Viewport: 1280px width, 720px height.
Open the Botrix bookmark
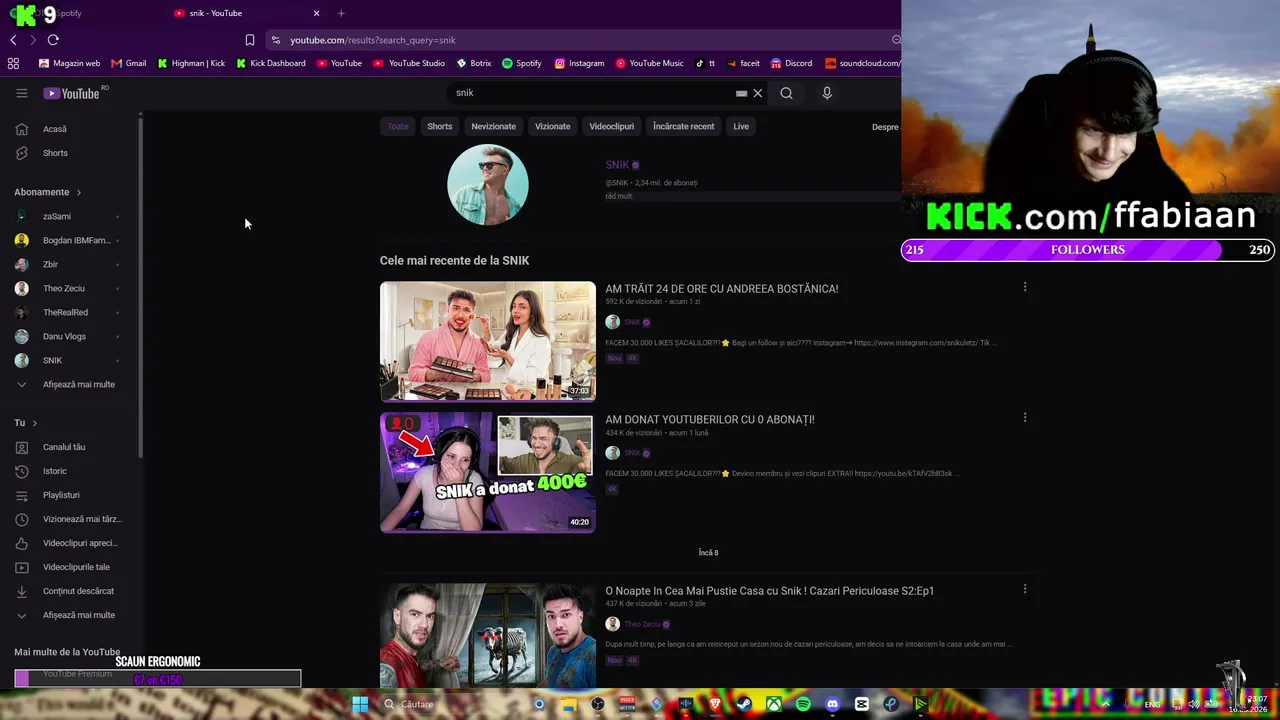[474, 63]
